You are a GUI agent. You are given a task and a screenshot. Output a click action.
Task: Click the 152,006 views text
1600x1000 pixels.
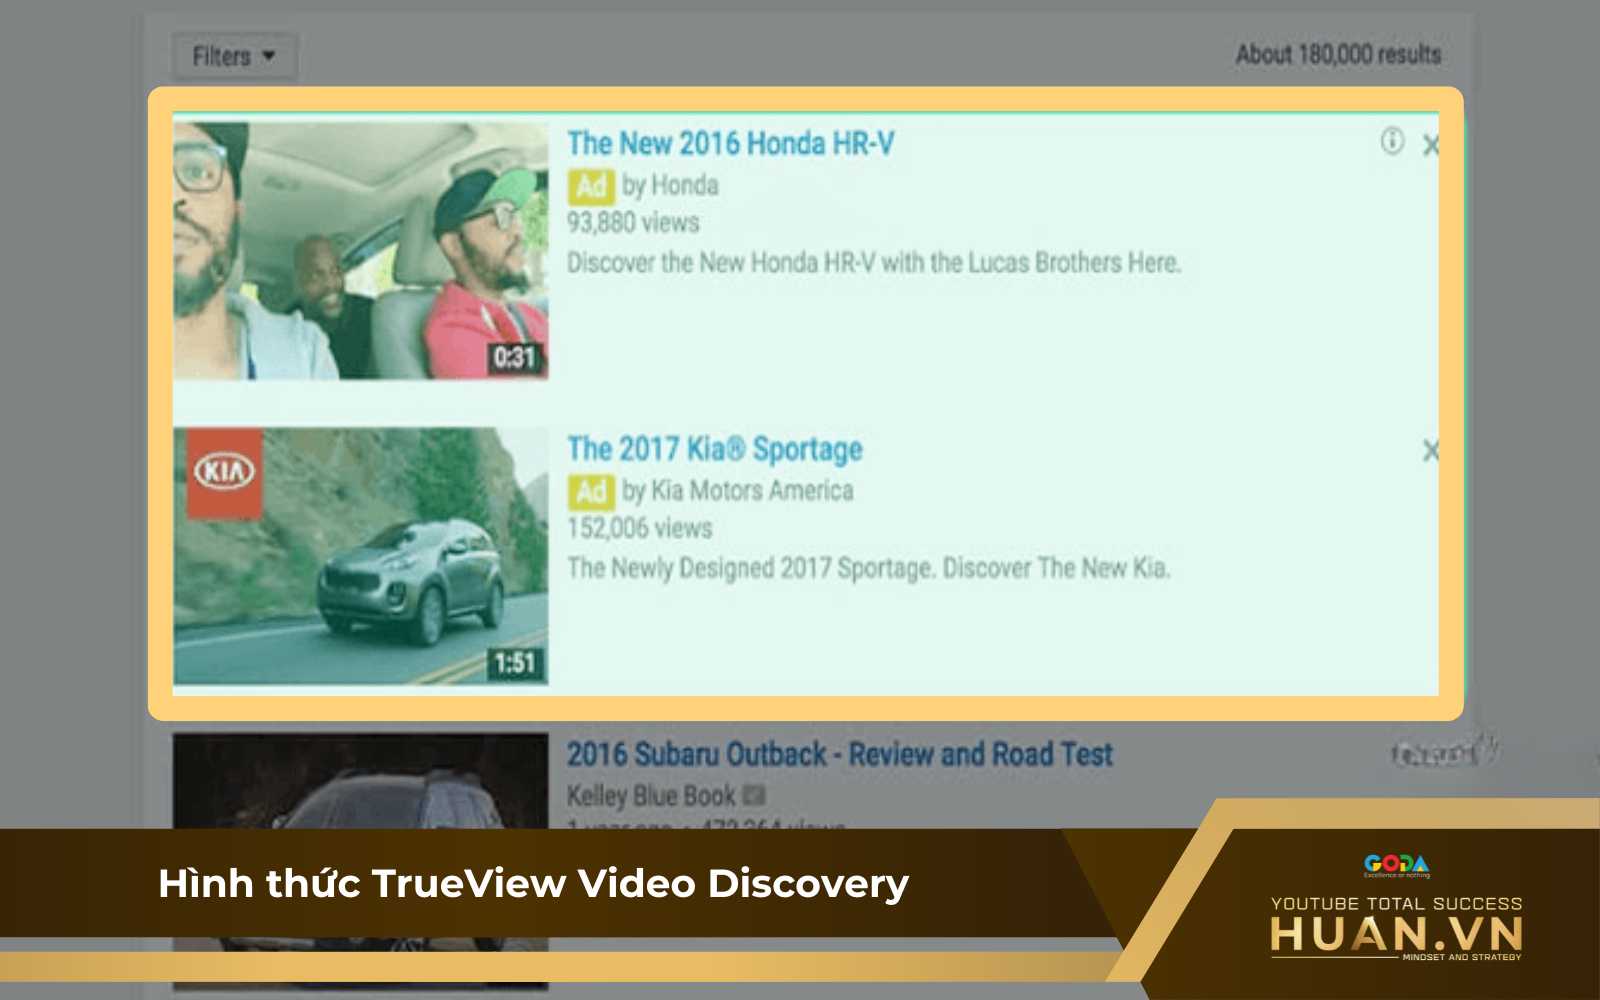tap(640, 528)
